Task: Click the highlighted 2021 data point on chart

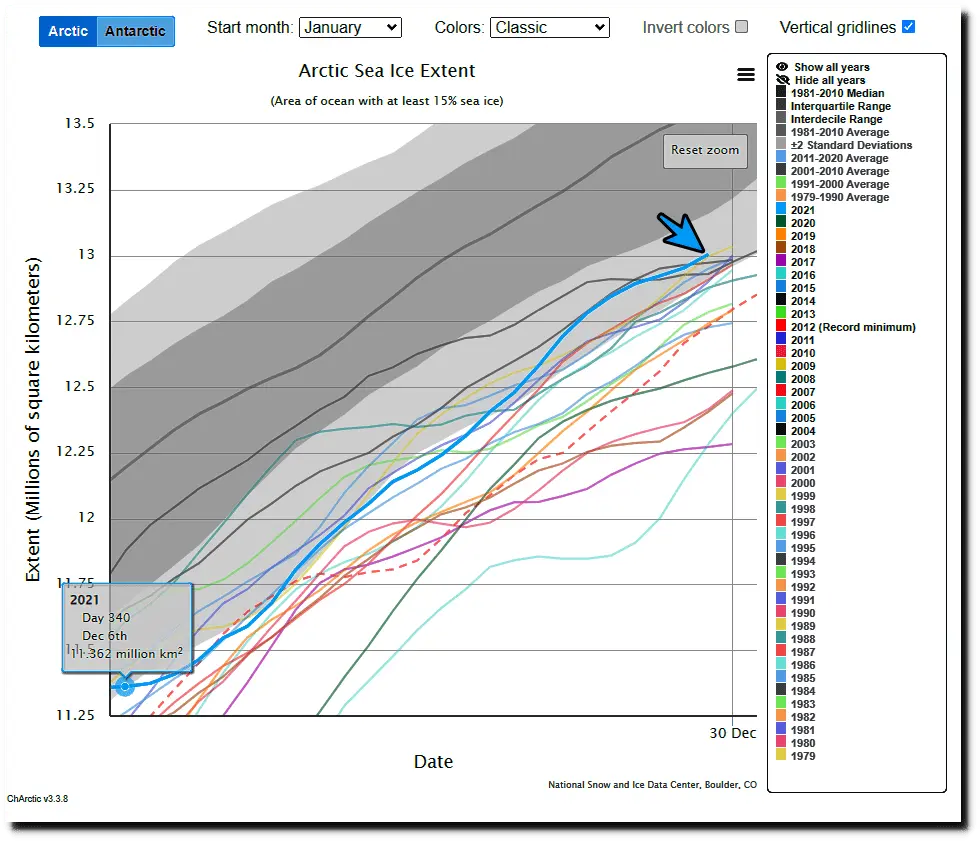Action: coord(125,686)
